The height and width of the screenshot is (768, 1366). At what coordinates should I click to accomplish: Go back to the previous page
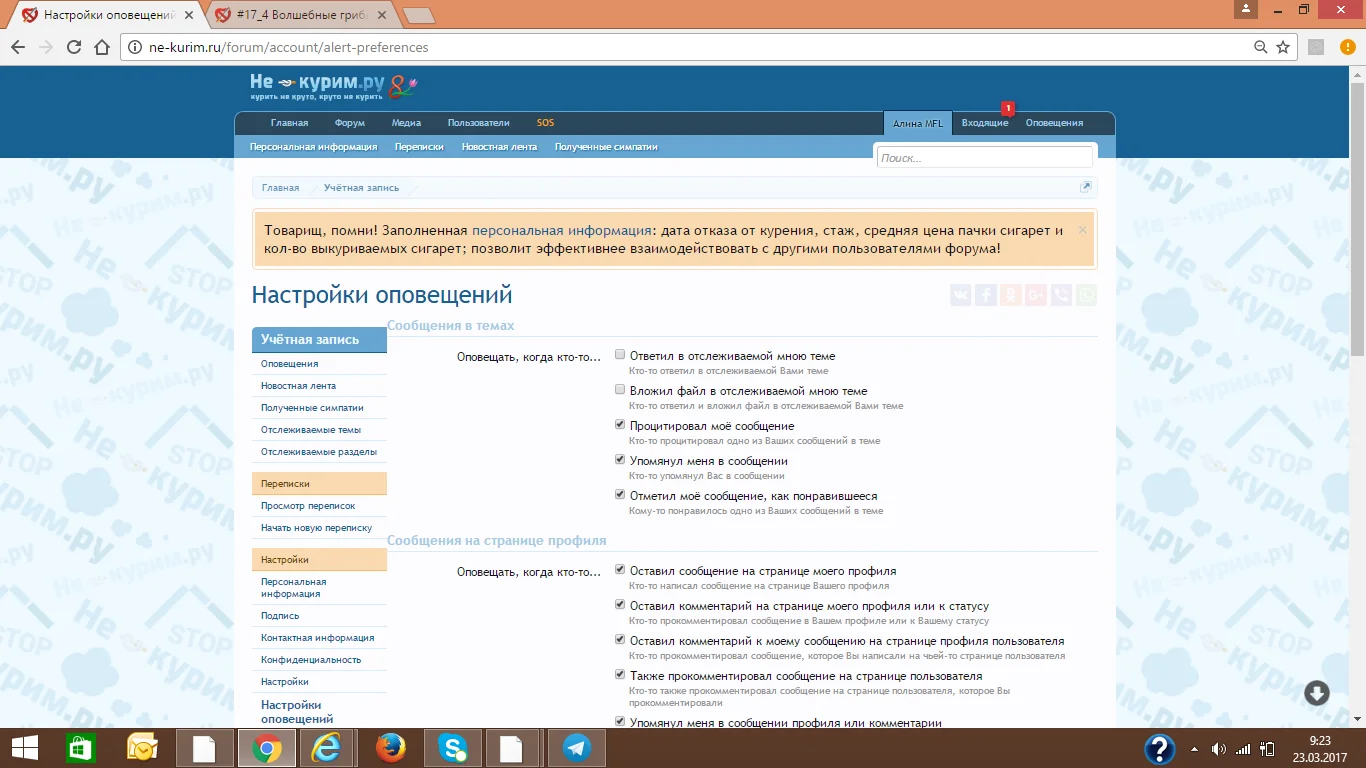(x=17, y=47)
